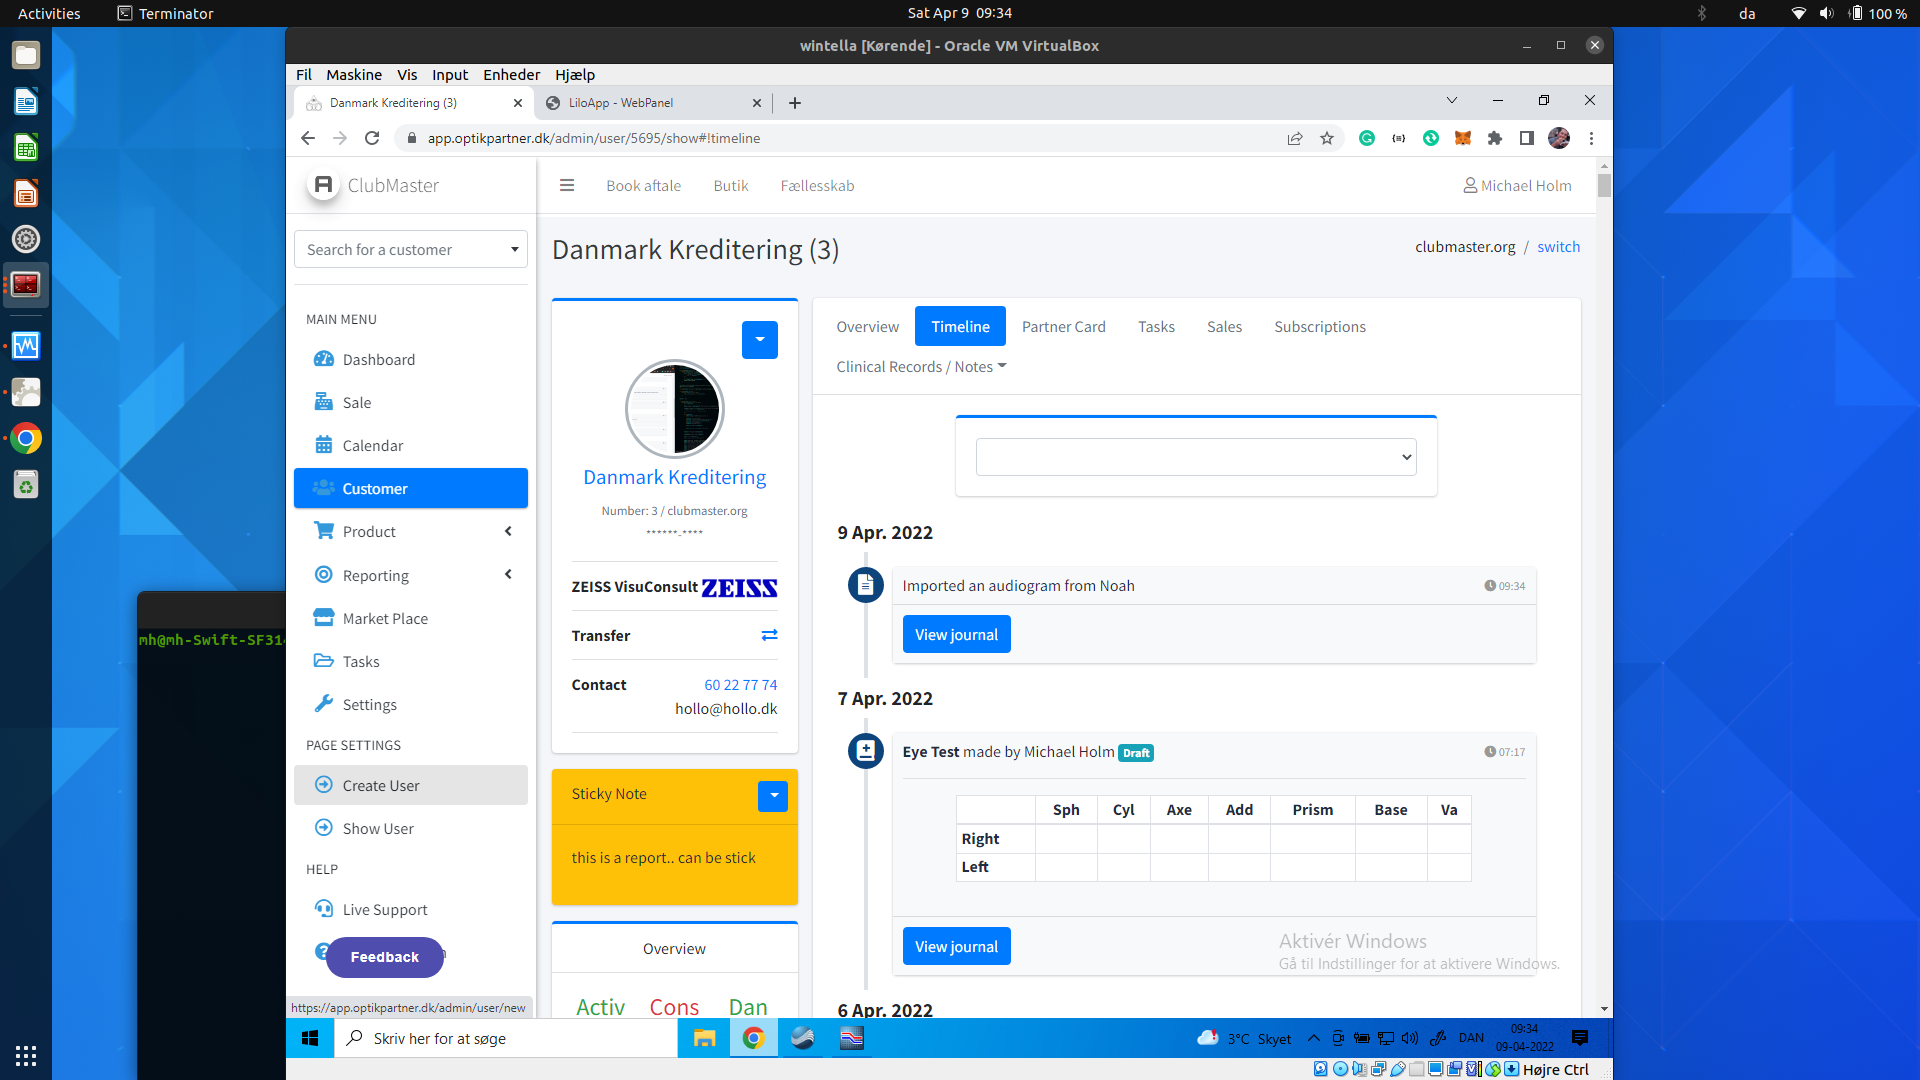Image resolution: width=1920 pixels, height=1080 pixels.
Task: Open the empty timeline filter select box
Action: 1195,457
